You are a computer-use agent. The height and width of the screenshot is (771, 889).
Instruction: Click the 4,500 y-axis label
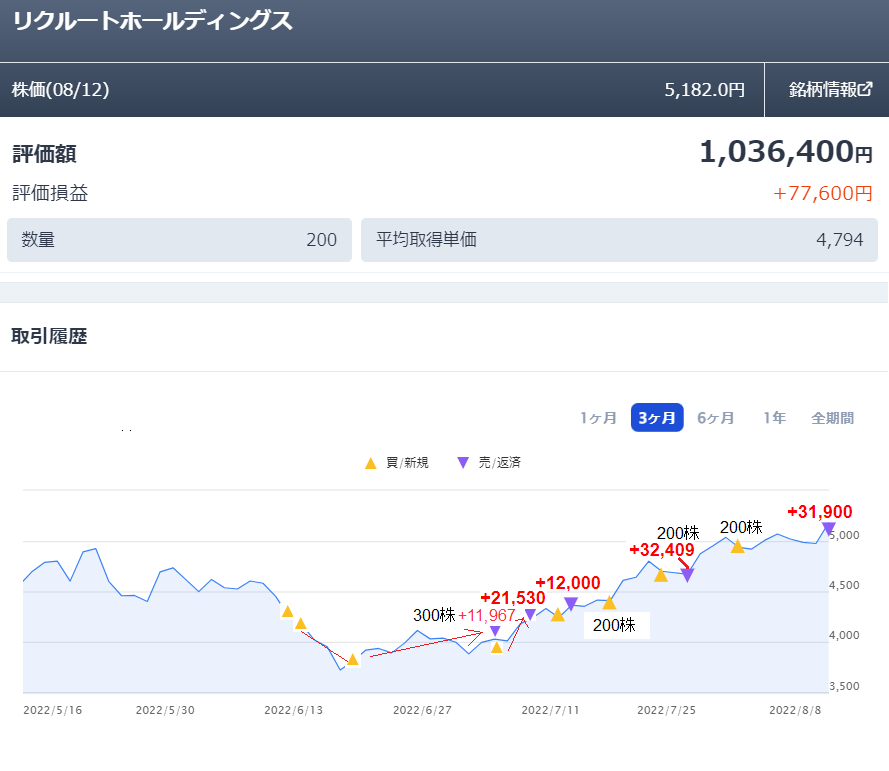coord(844,585)
